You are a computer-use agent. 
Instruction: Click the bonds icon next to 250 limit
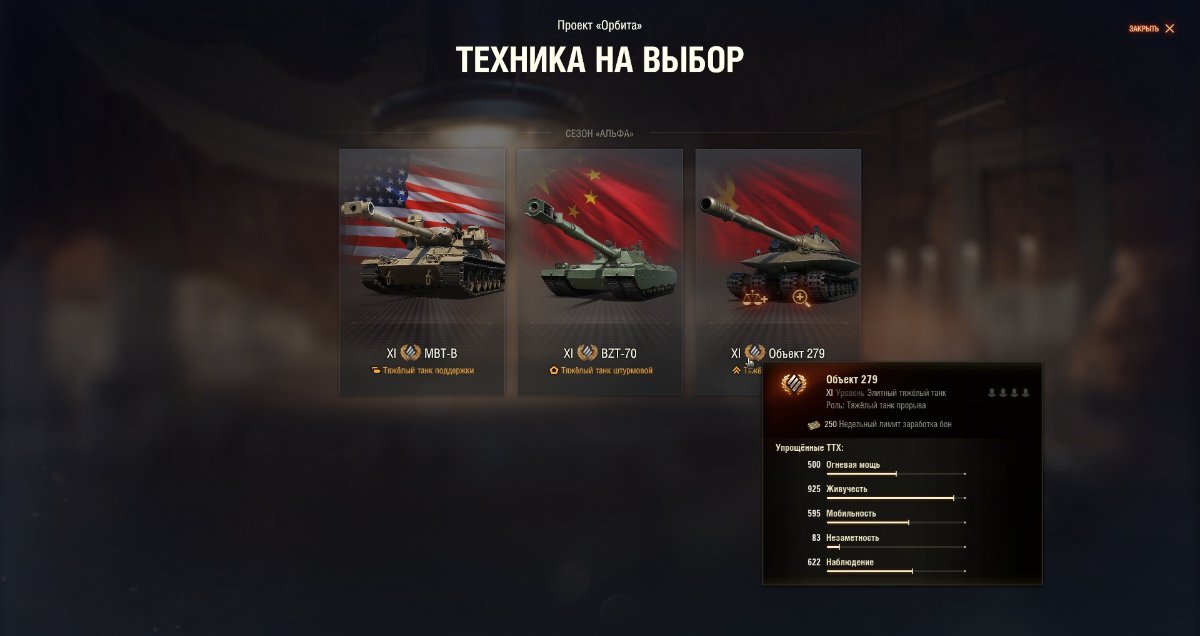coord(814,424)
